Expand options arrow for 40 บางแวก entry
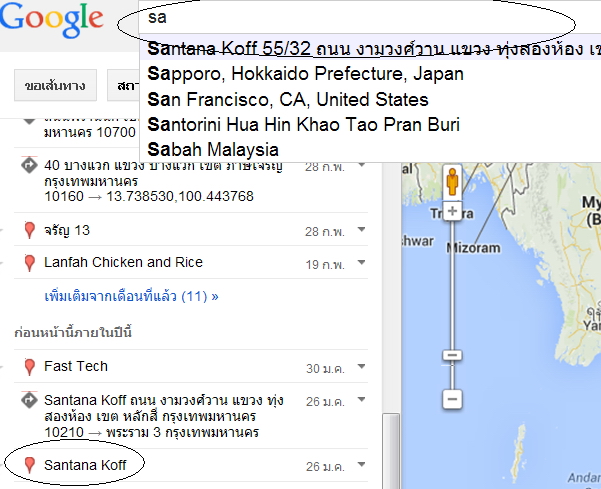The width and height of the screenshot is (601, 489). (361, 164)
